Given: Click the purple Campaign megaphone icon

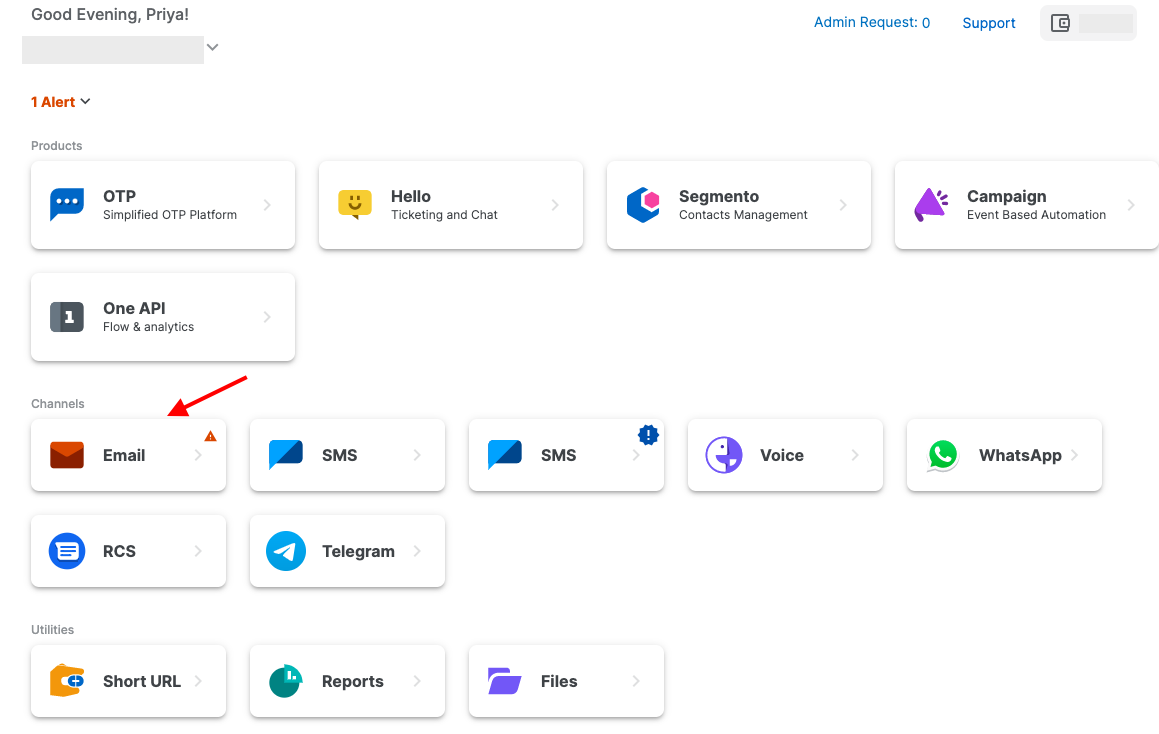Looking at the screenshot, I should pos(931,205).
